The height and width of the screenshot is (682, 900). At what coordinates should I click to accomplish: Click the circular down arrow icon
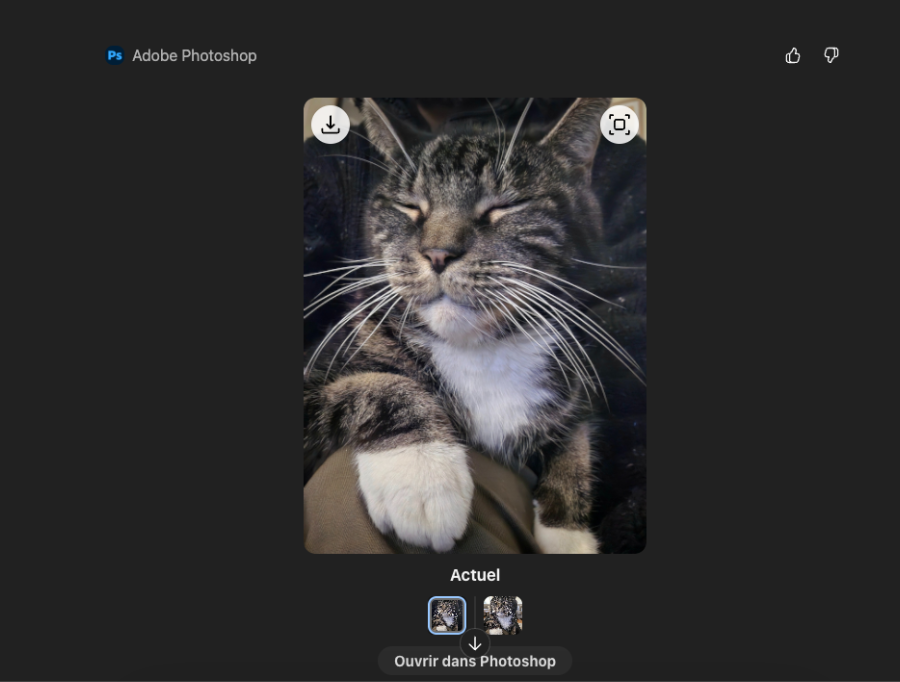475,644
